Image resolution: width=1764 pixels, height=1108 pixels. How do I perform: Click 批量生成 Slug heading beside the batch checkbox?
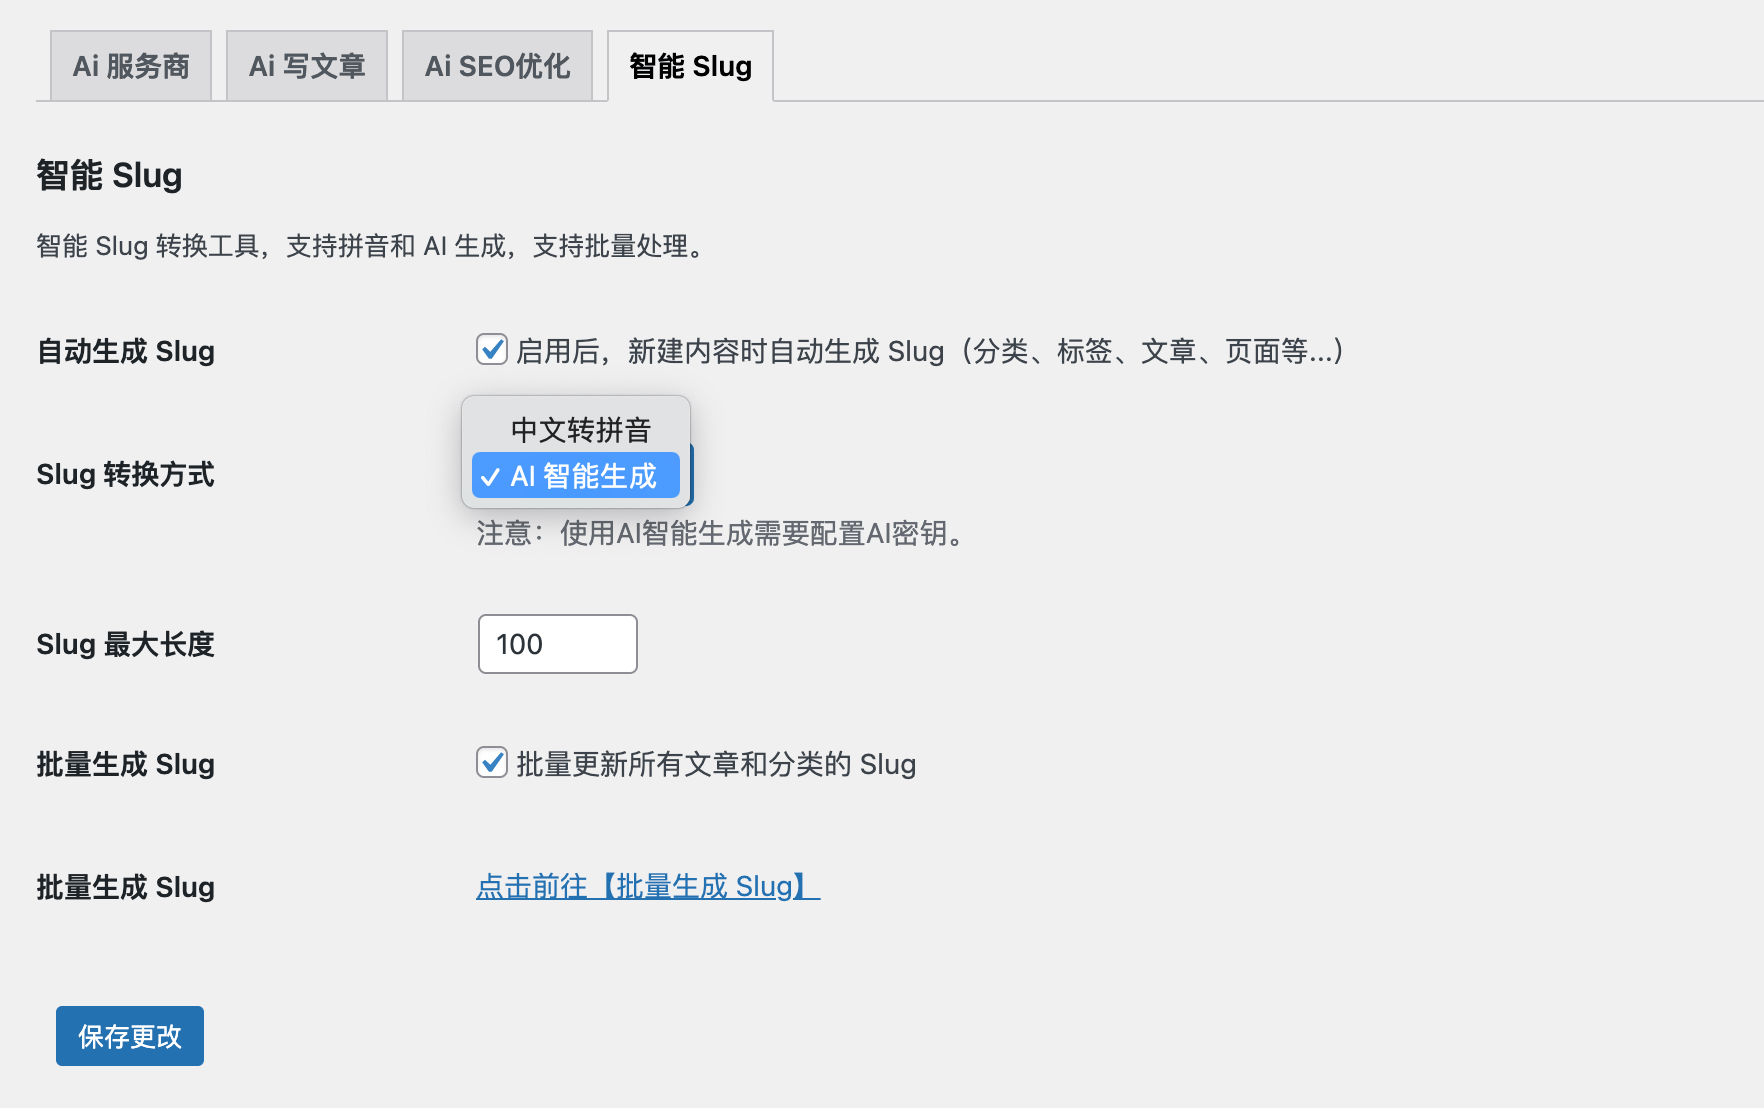tap(126, 764)
